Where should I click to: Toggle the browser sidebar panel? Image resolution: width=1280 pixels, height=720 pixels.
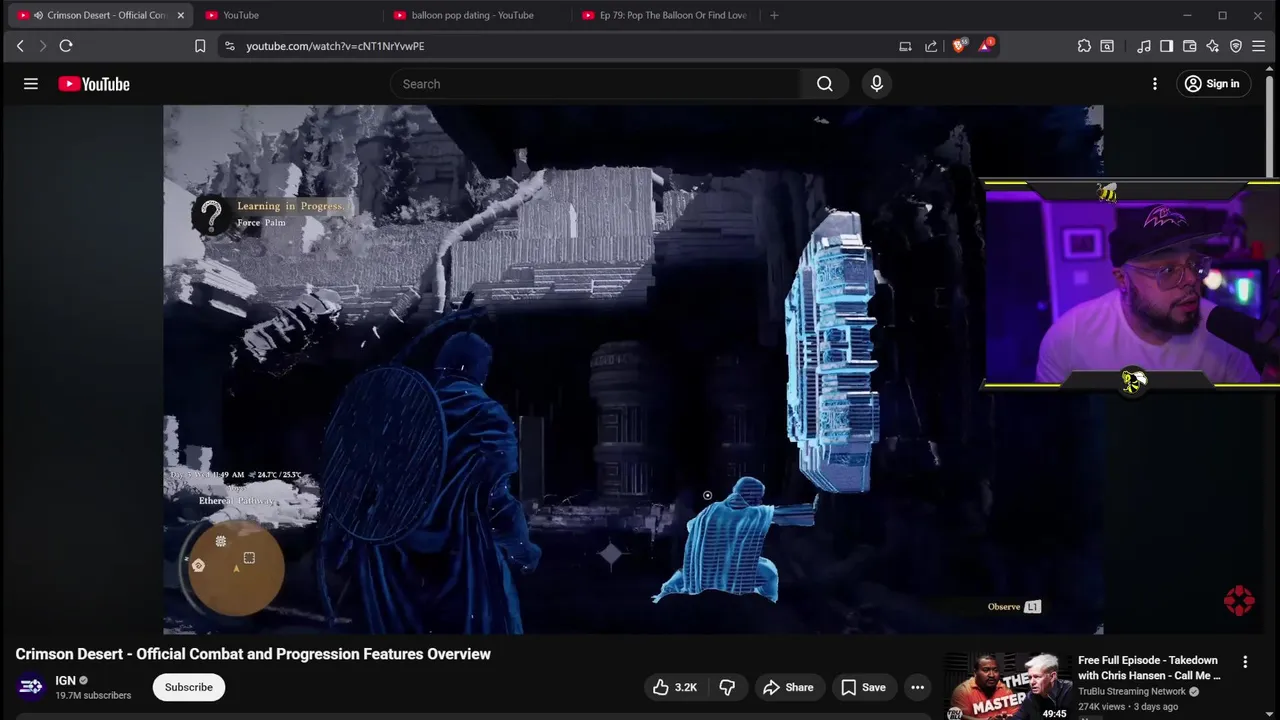[x=1166, y=46]
